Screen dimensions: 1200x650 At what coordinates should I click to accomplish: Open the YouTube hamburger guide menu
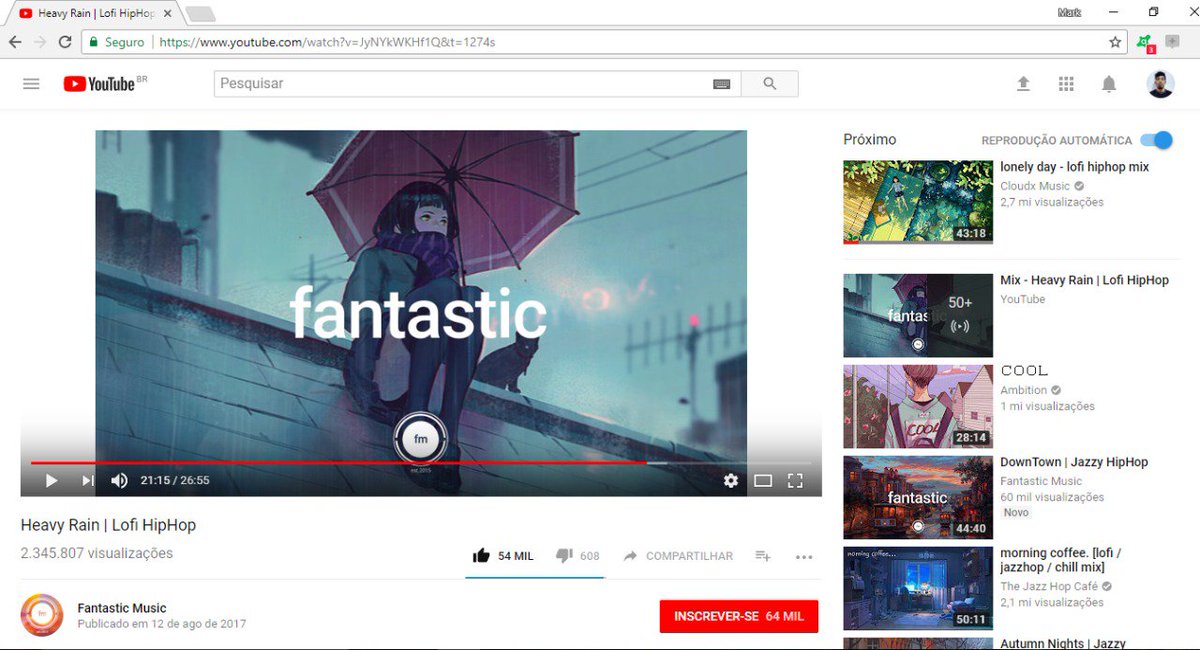pos(31,84)
